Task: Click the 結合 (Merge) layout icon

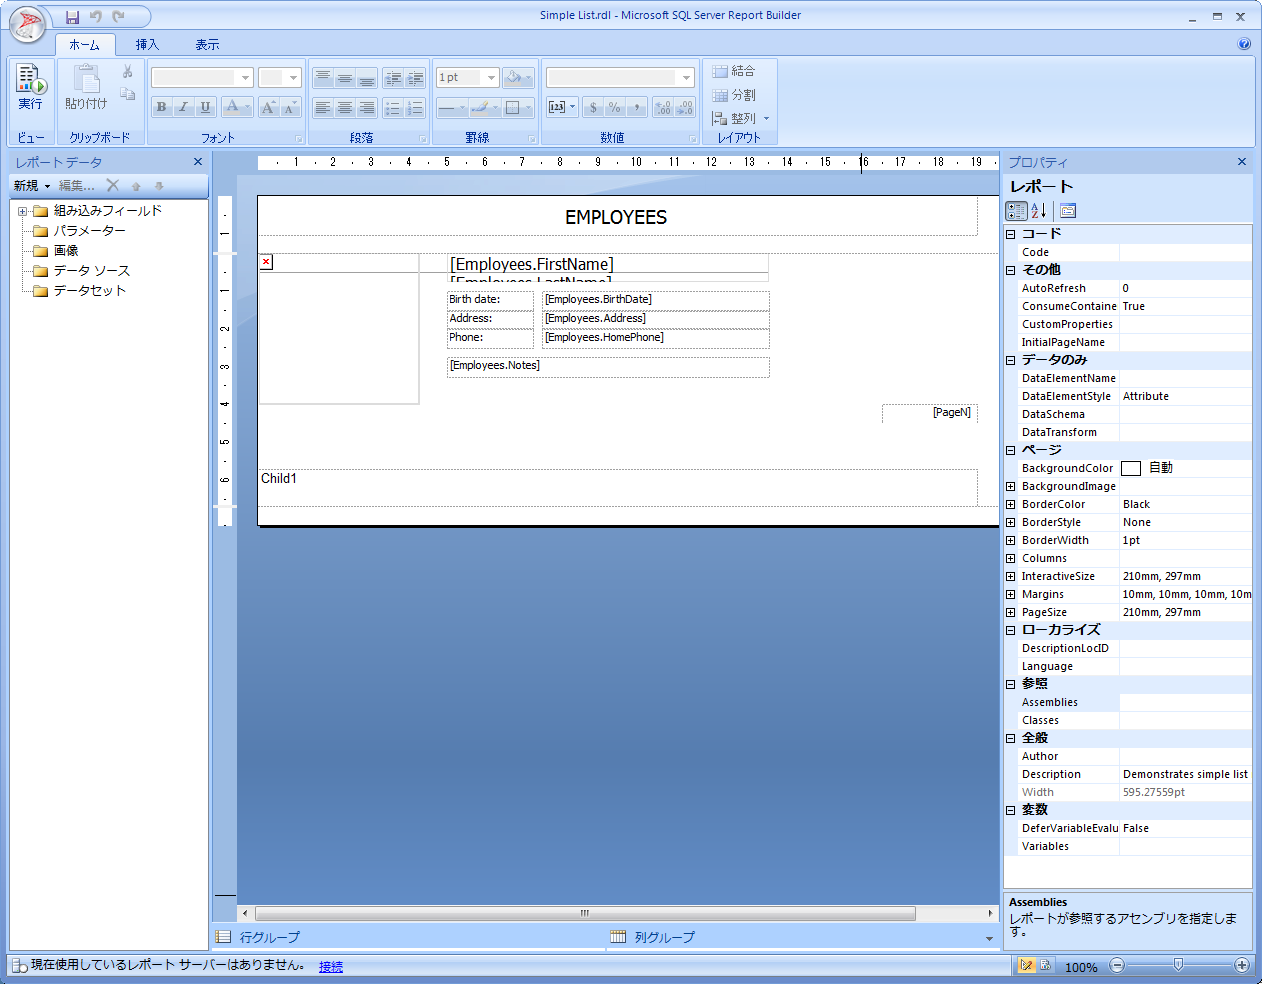Action: (733, 71)
